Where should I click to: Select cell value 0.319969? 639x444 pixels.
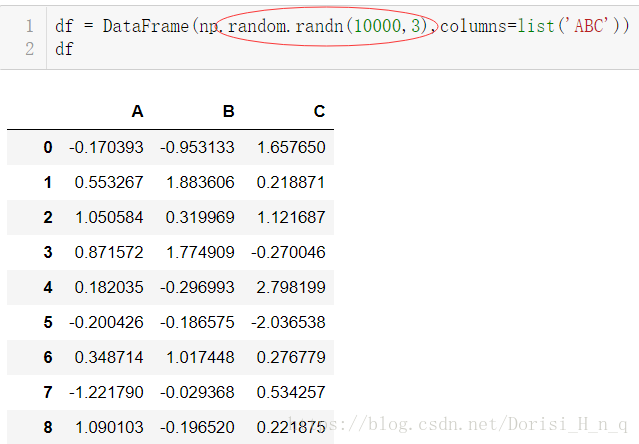200,217
